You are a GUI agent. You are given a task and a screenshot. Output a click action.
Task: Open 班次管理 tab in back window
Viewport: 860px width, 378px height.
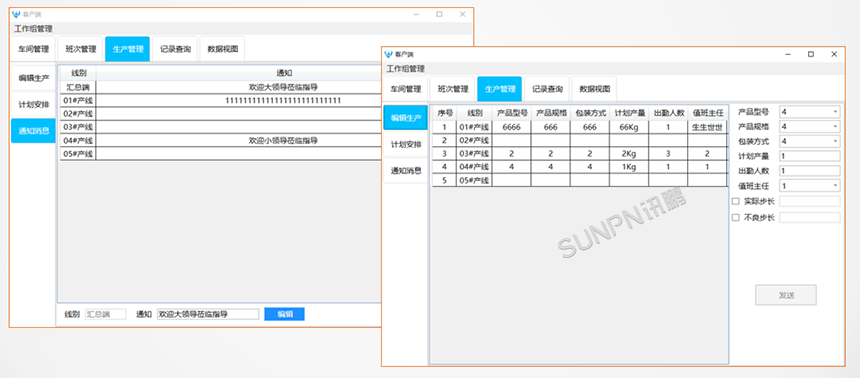coord(81,49)
